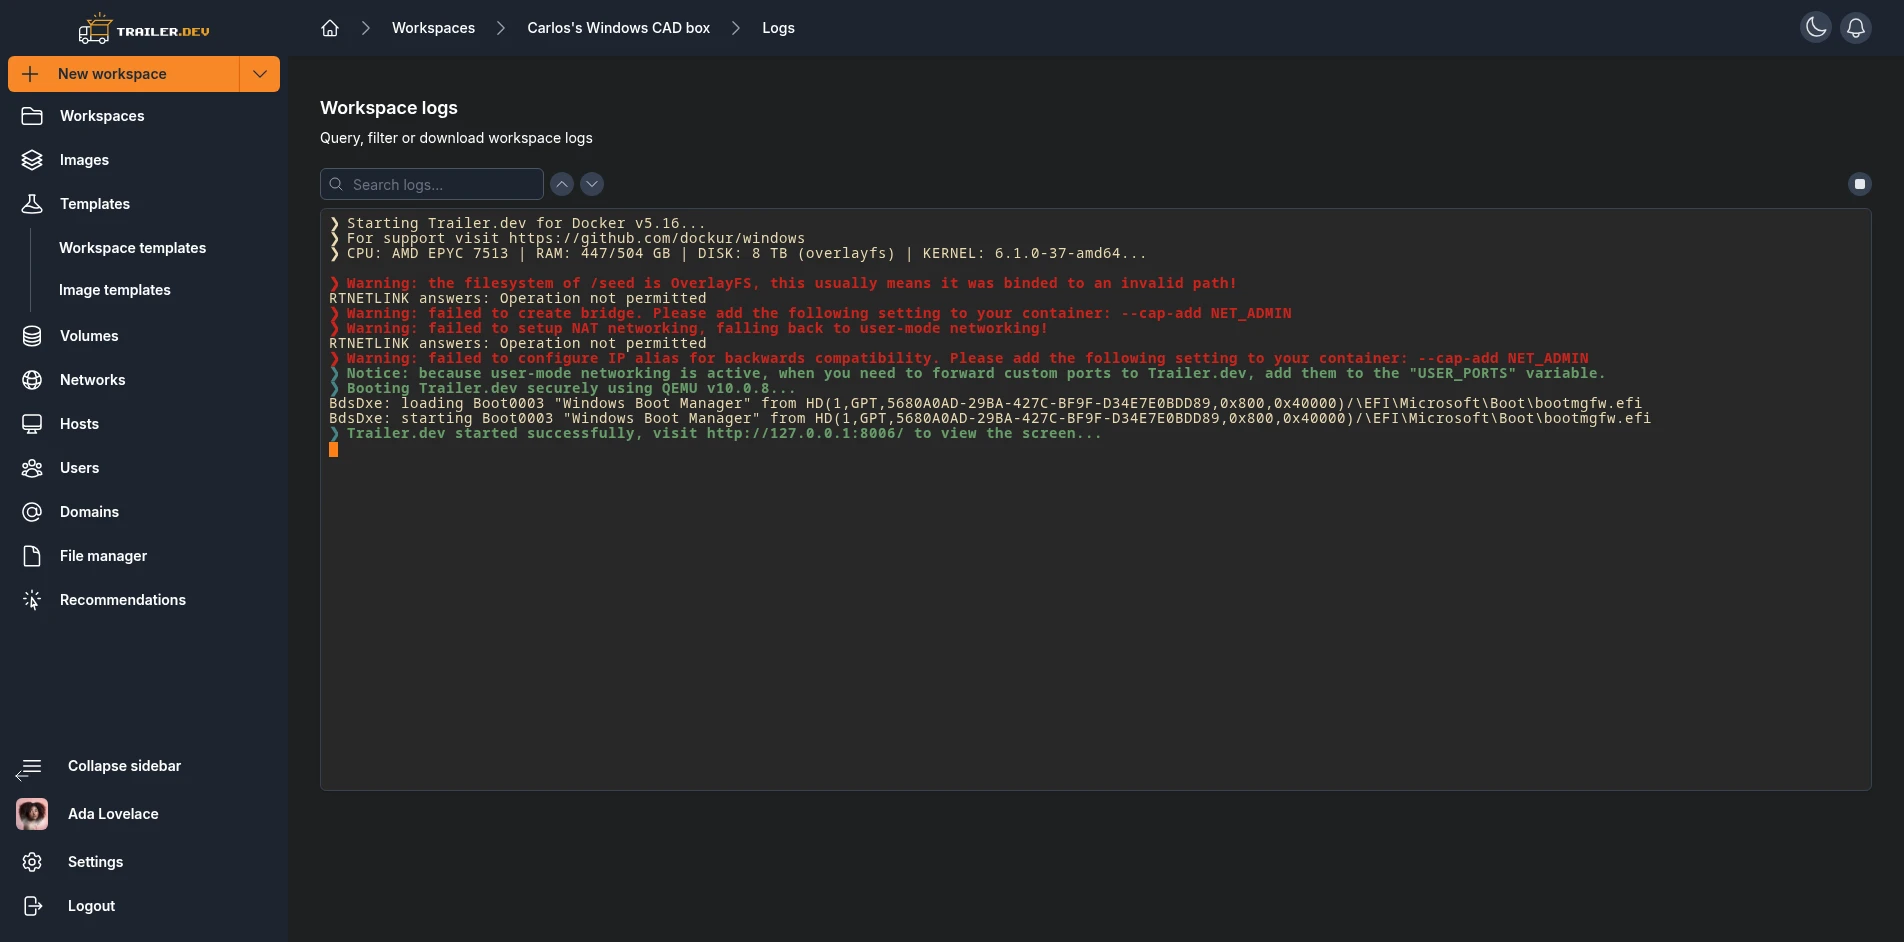
Task: Open the notifications bell
Action: click(x=1856, y=28)
